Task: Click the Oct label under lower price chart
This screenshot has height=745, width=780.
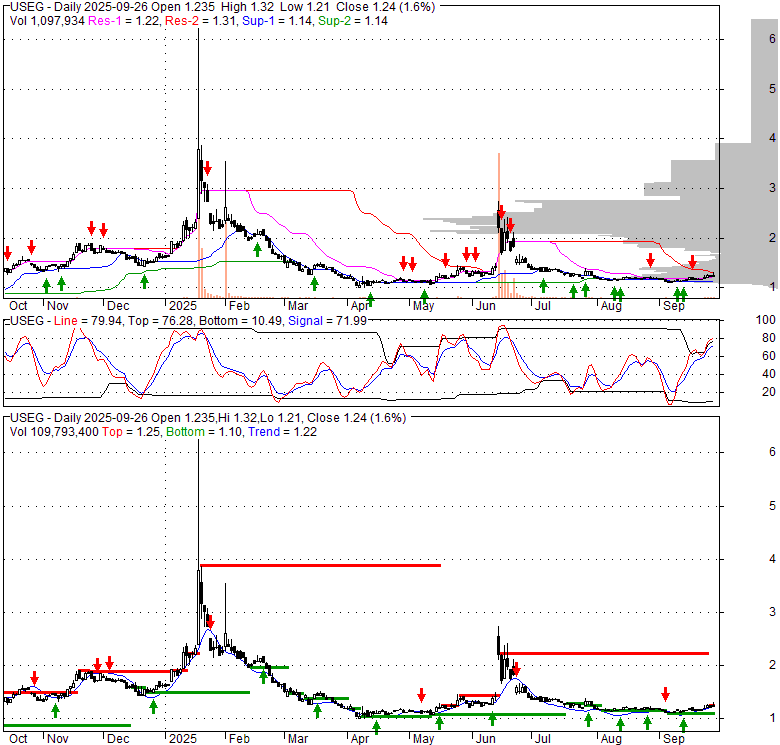Action: (18, 739)
